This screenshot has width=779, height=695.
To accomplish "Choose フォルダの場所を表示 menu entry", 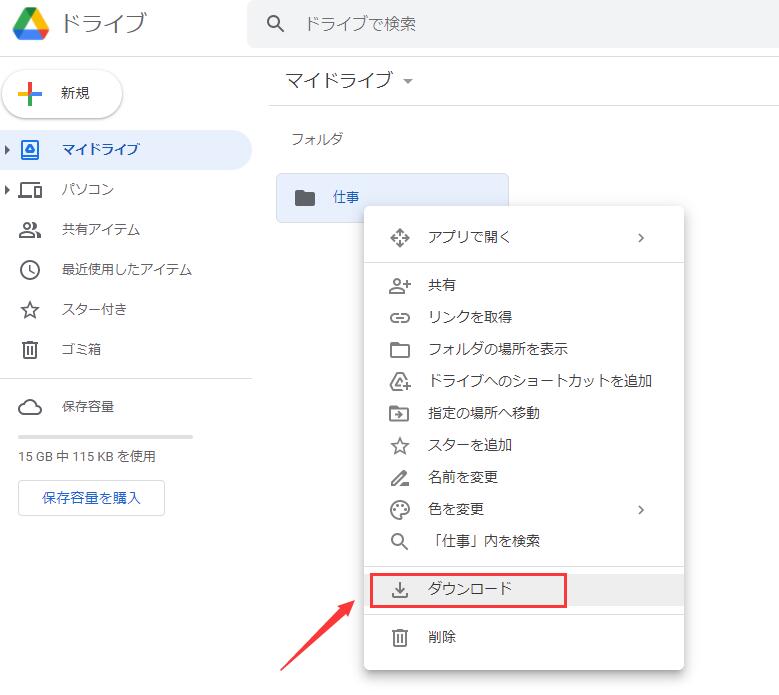I will pos(524,349).
